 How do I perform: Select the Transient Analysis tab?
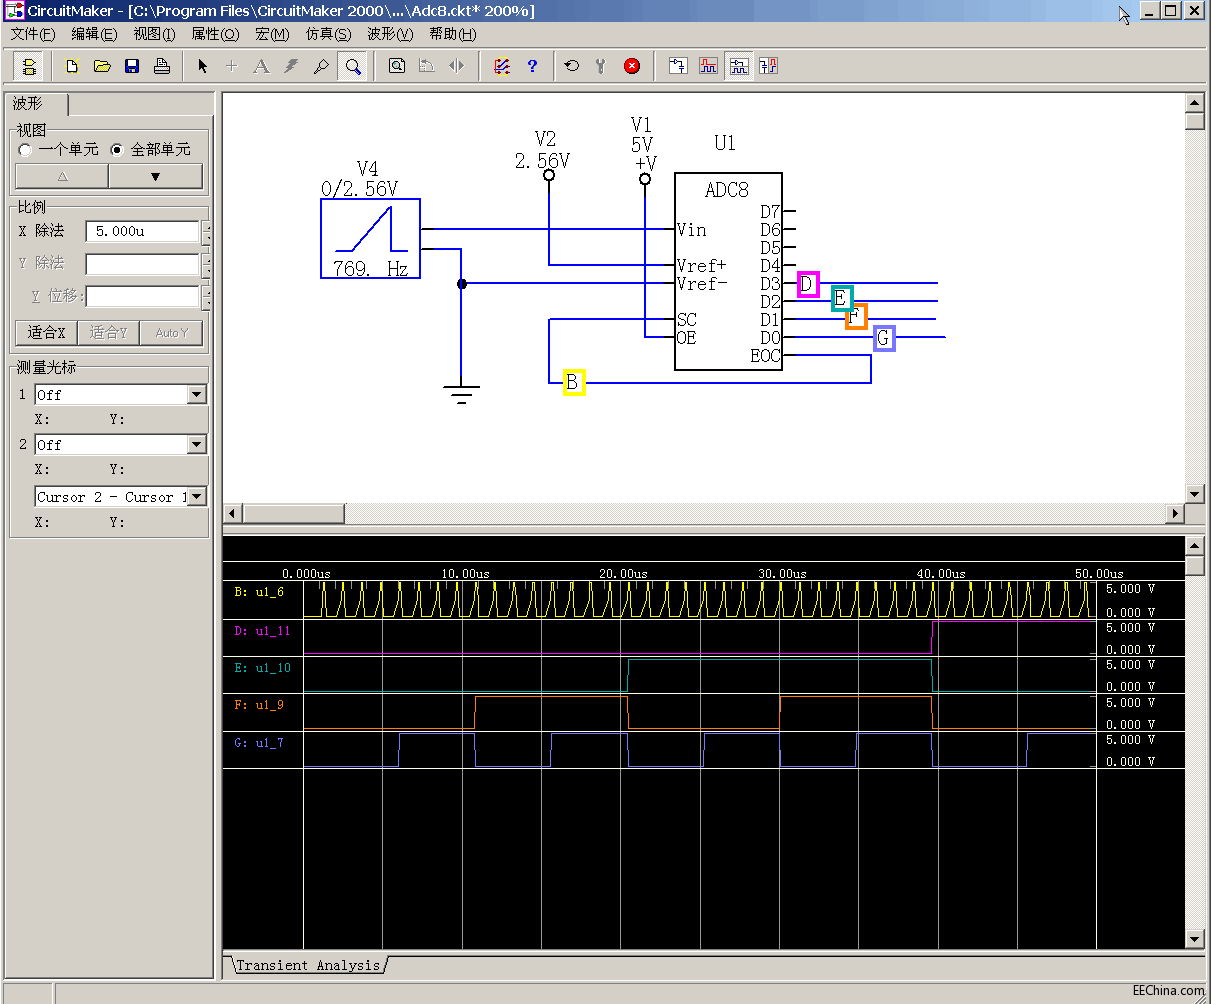[308, 965]
